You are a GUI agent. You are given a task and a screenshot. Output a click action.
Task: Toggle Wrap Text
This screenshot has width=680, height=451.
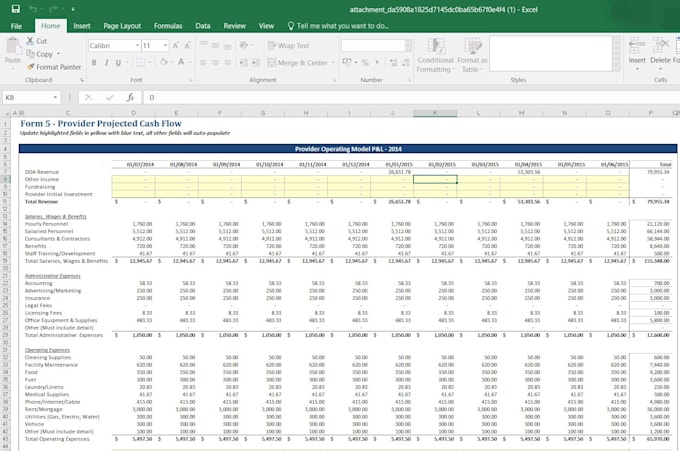pos(288,46)
